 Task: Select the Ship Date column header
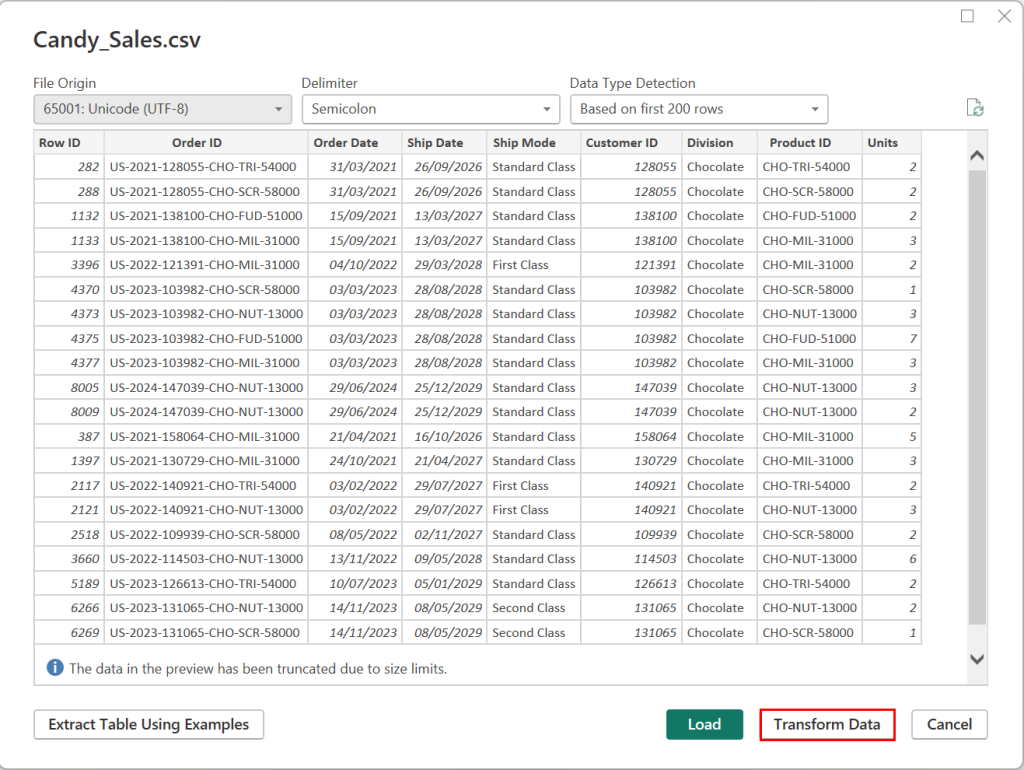click(x=444, y=142)
